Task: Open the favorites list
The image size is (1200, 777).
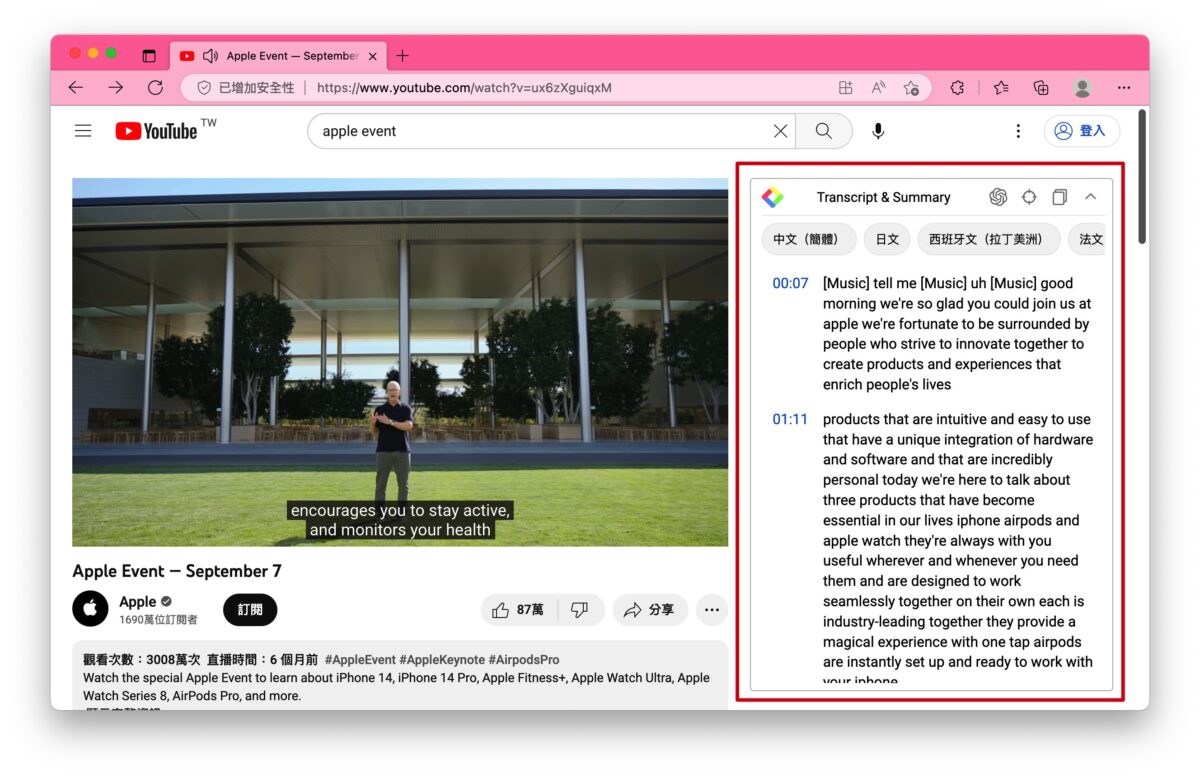Action: 1001,88
